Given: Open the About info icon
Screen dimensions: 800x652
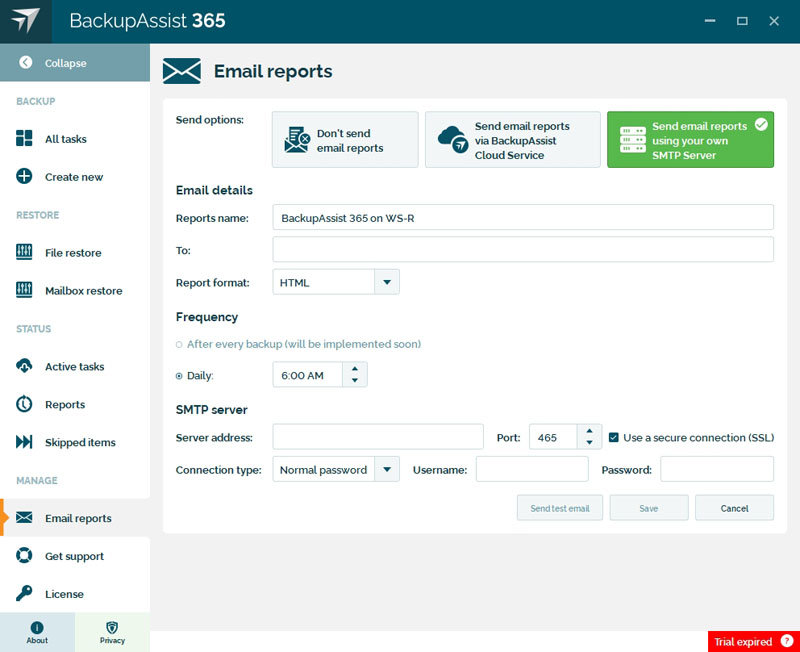Looking at the screenshot, I should [37, 627].
